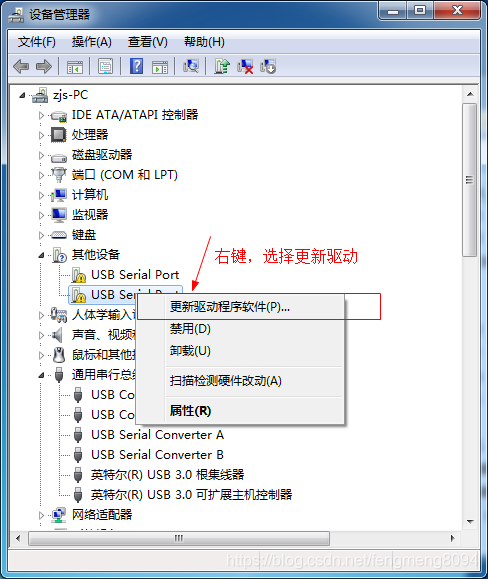Expand the 网络适配器 node
Screen dimensions: 488x579
pyautogui.click(x=41, y=515)
